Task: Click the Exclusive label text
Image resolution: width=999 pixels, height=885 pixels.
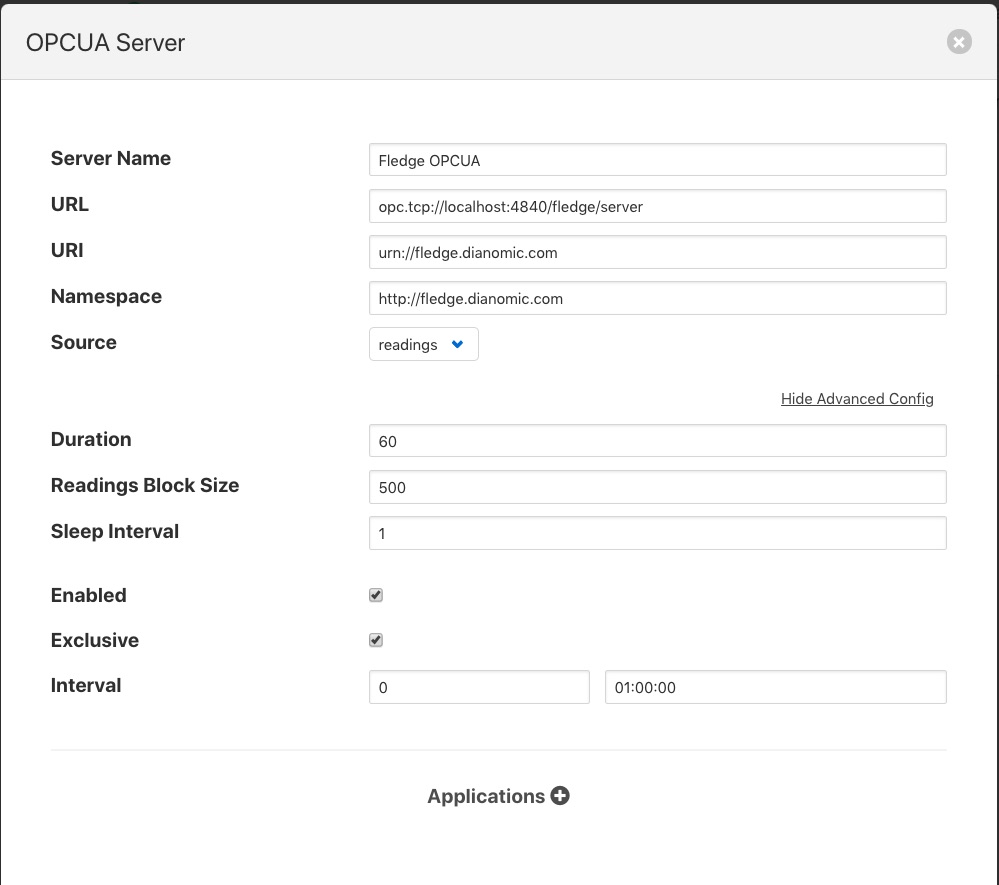Action: (95, 640)
